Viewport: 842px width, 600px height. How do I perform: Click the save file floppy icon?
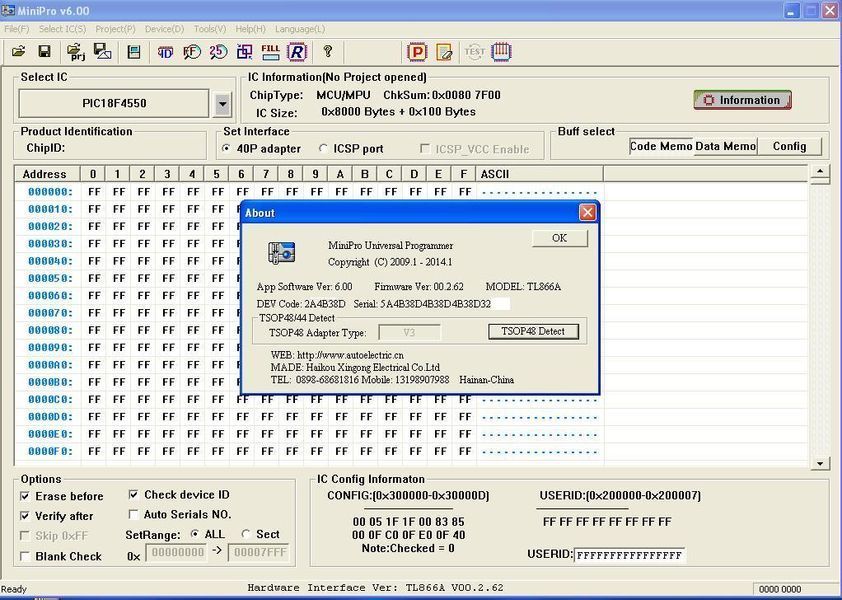pos(45,52)
